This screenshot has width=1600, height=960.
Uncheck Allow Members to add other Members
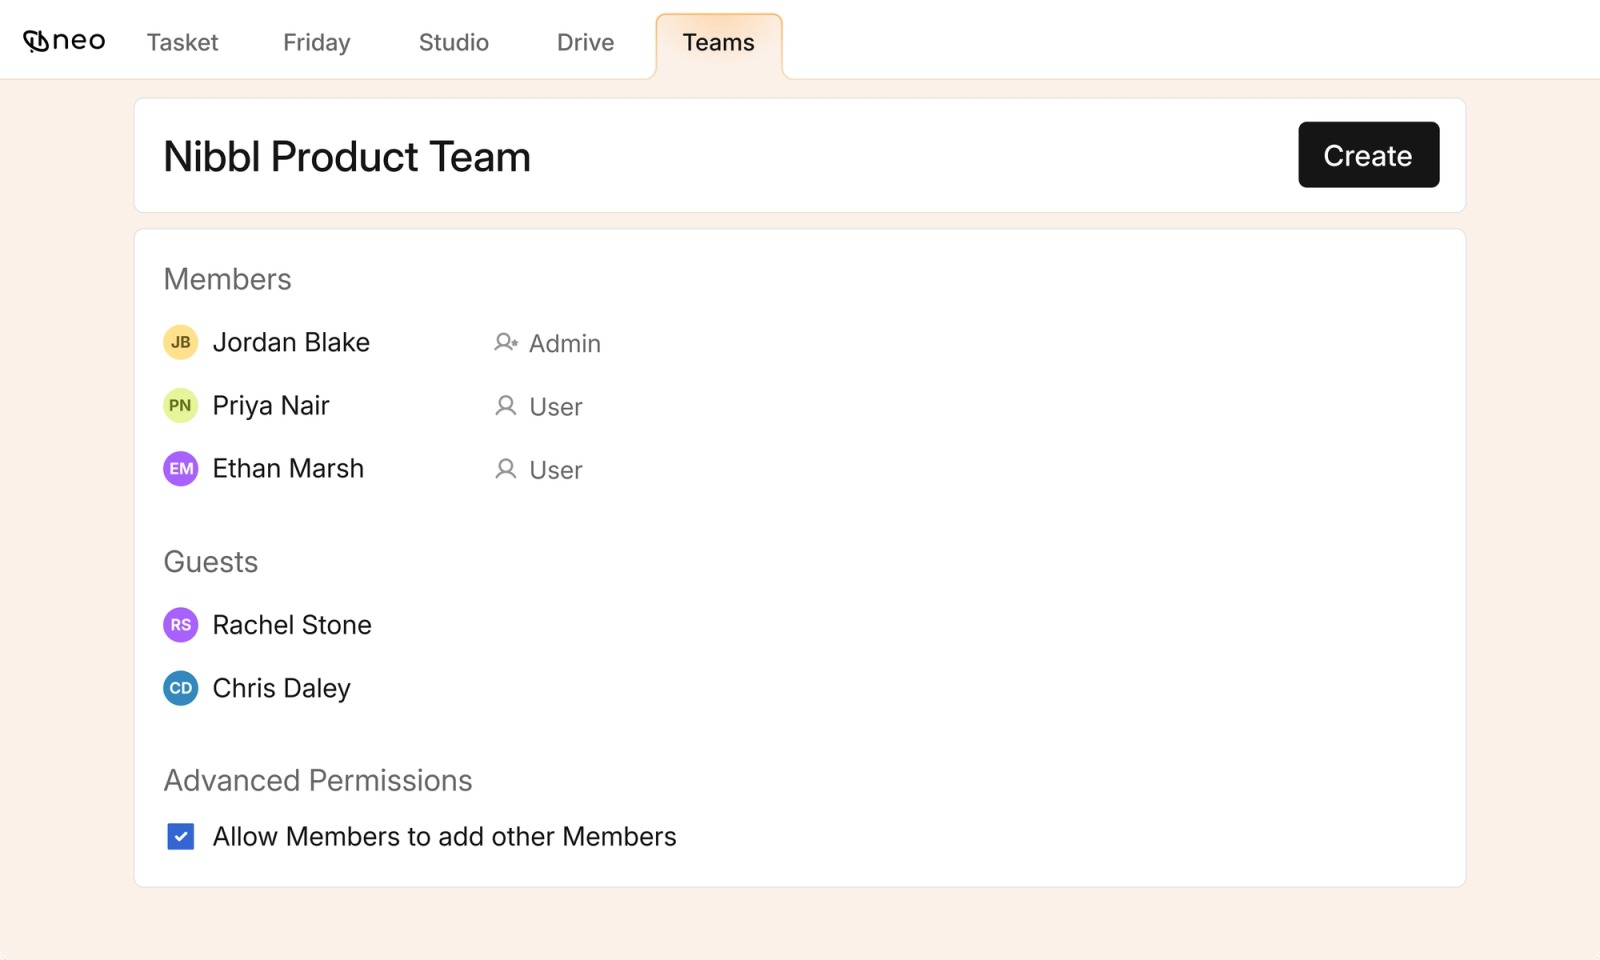pyautogui.click(x=181, y=836)
